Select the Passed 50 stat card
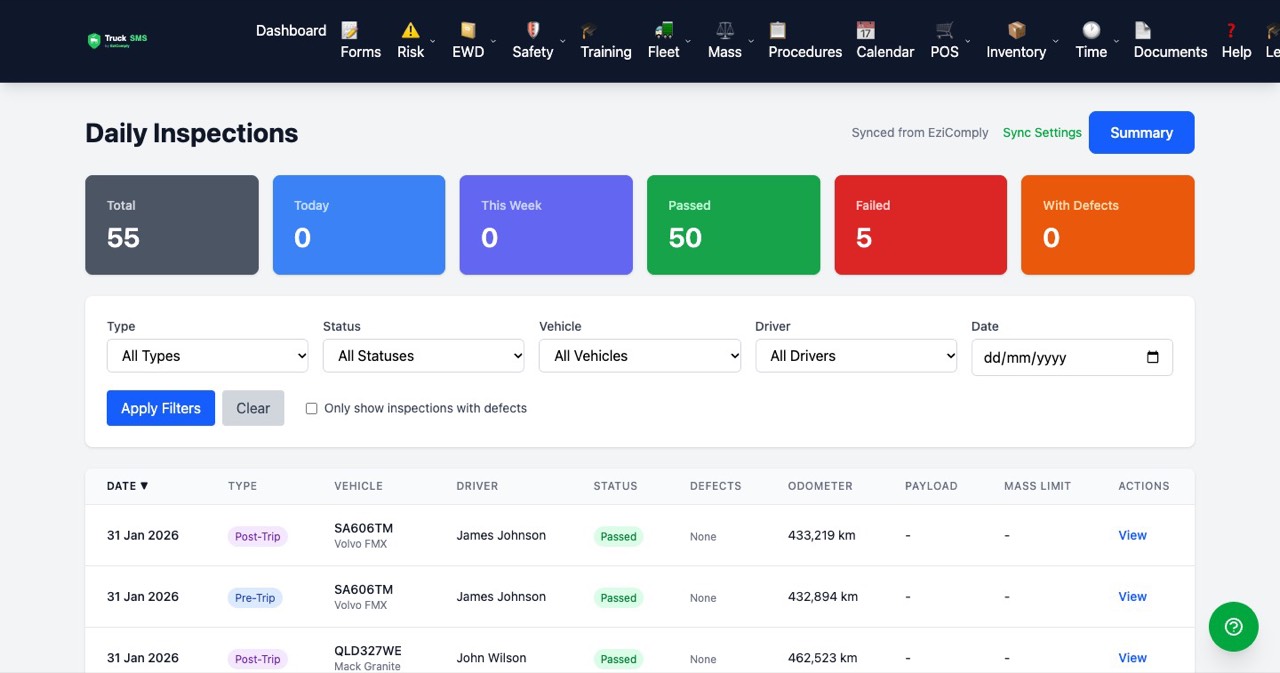The width and height of the screenshot is (1280, 673). coord(733,225)
